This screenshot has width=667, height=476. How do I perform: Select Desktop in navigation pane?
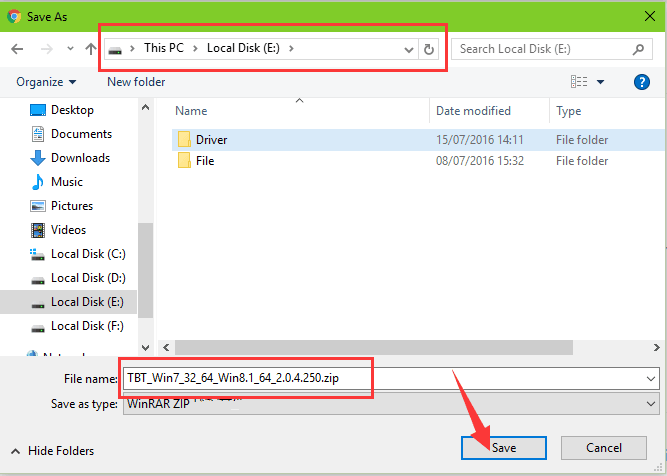tap(72, 110)
